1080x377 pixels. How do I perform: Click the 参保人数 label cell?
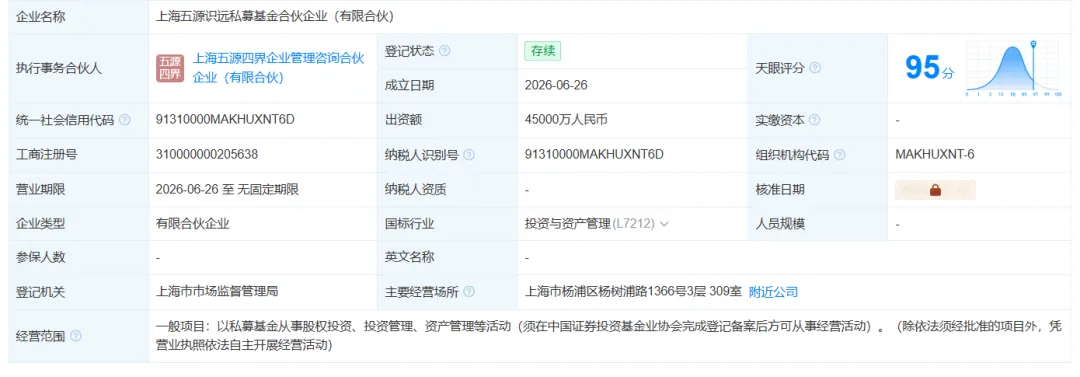tap(79, 258)
